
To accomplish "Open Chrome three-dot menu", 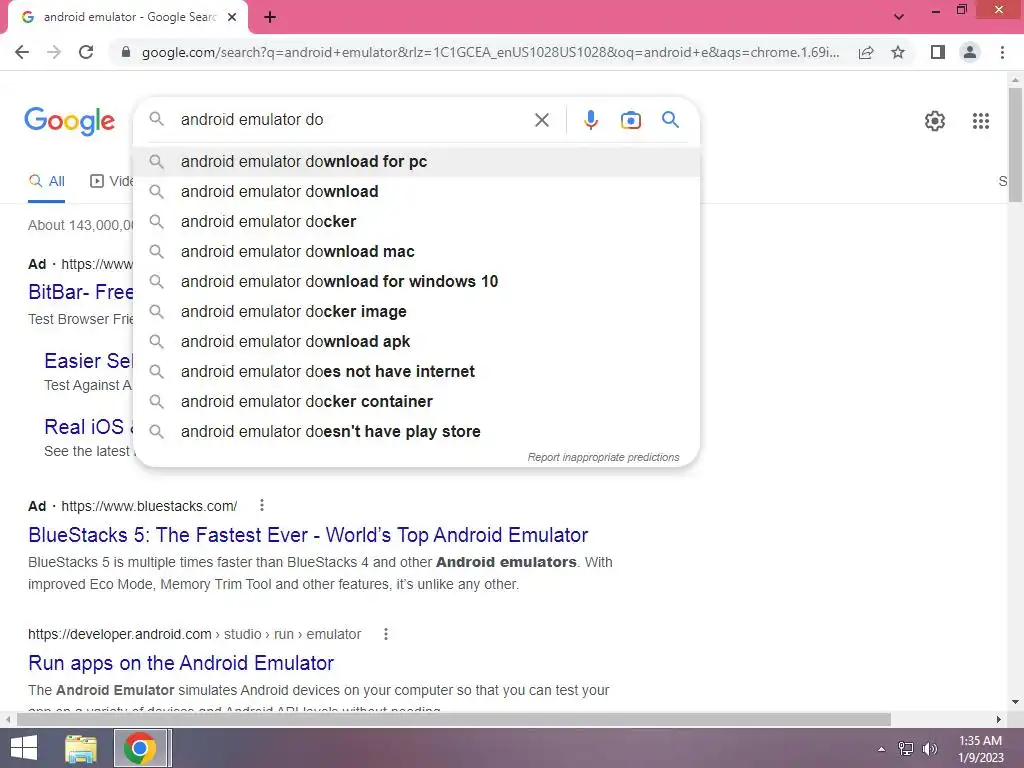I will [x=1002, y=52].
